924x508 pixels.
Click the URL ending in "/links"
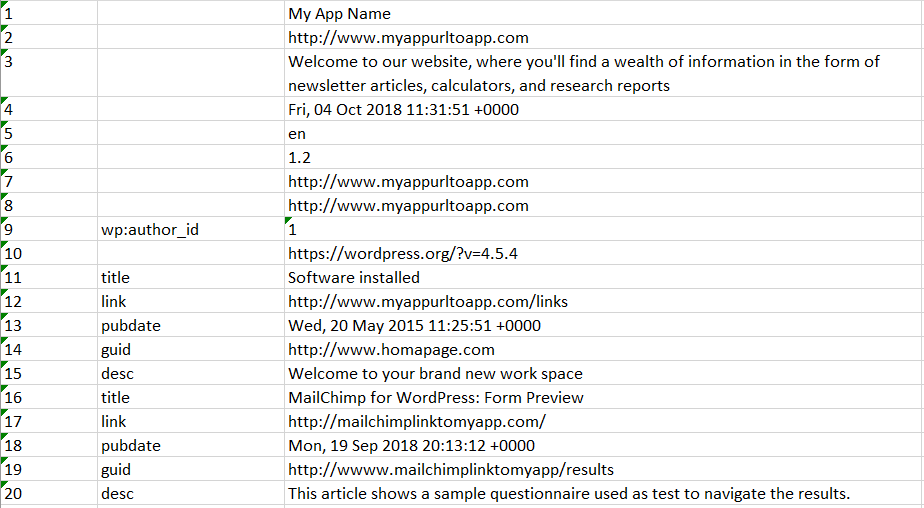[x=428, y=302]
